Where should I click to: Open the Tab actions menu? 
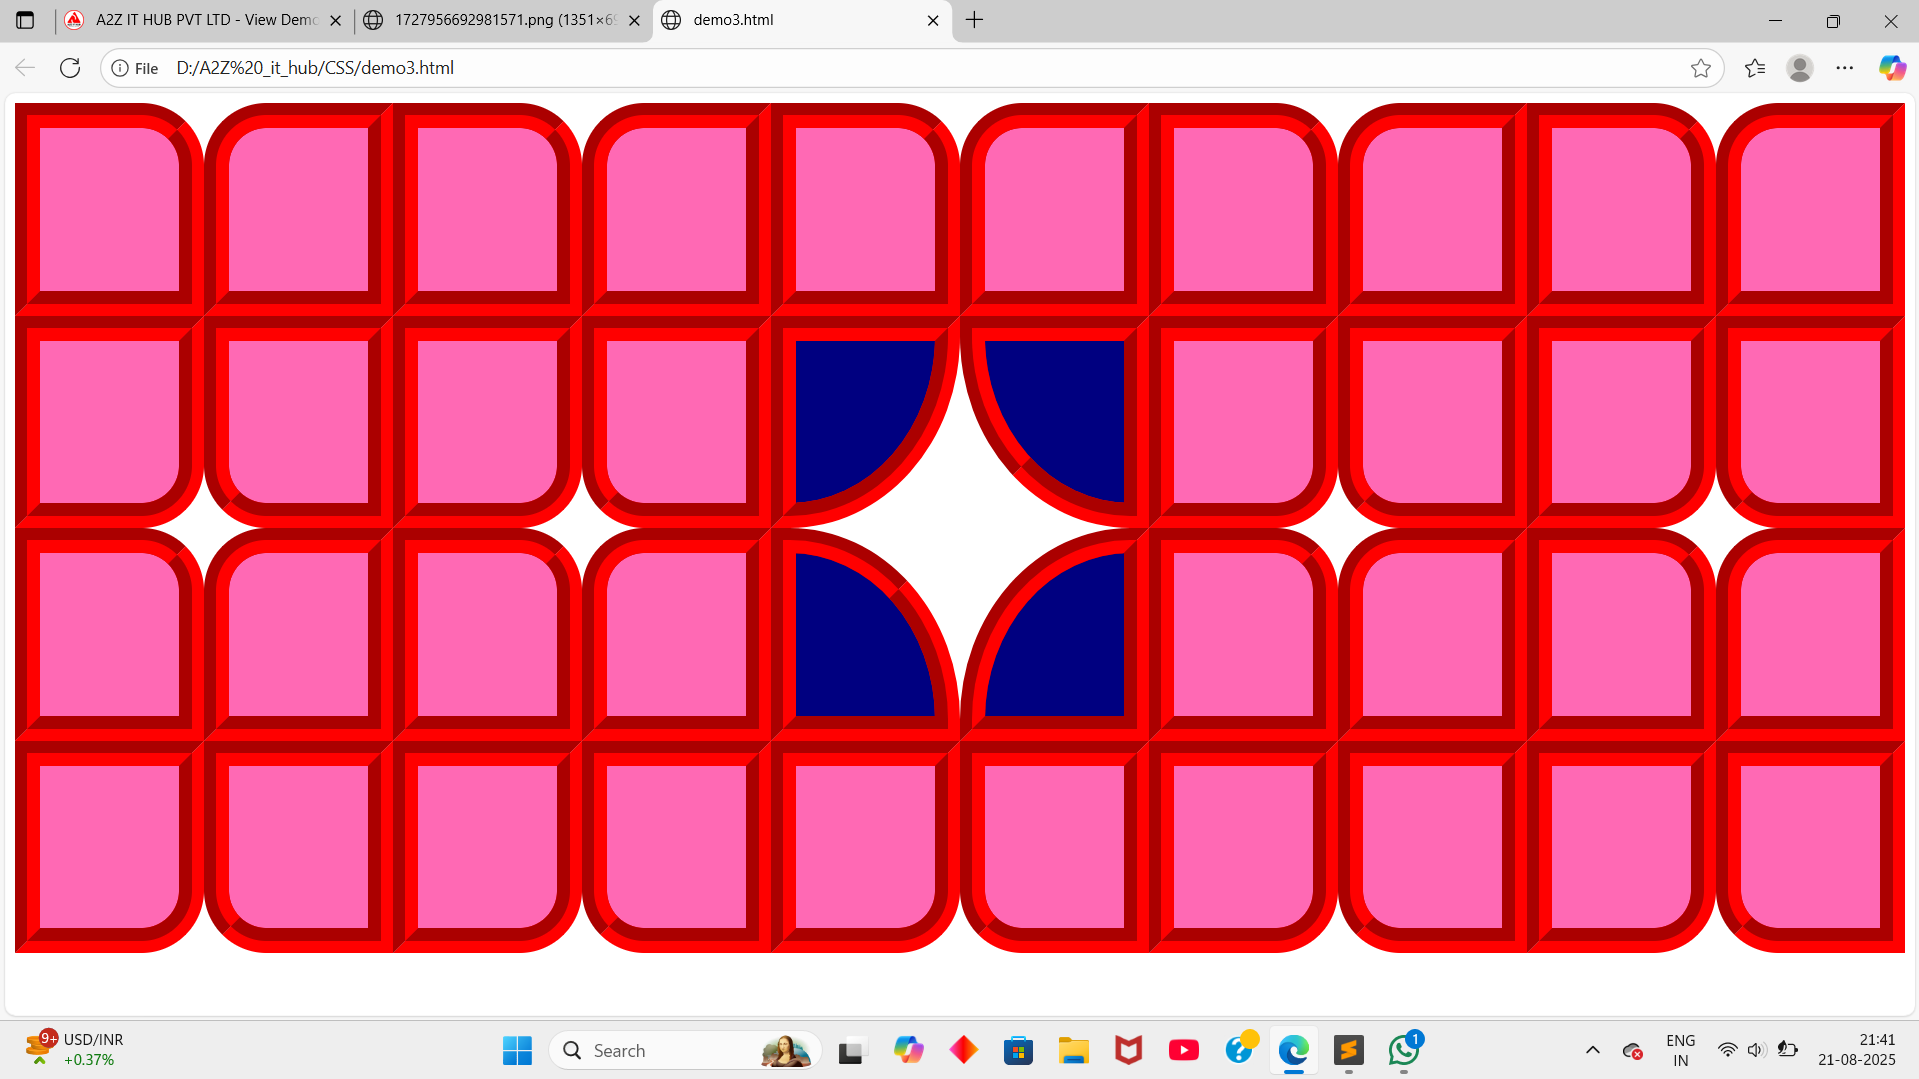point(25,20)
